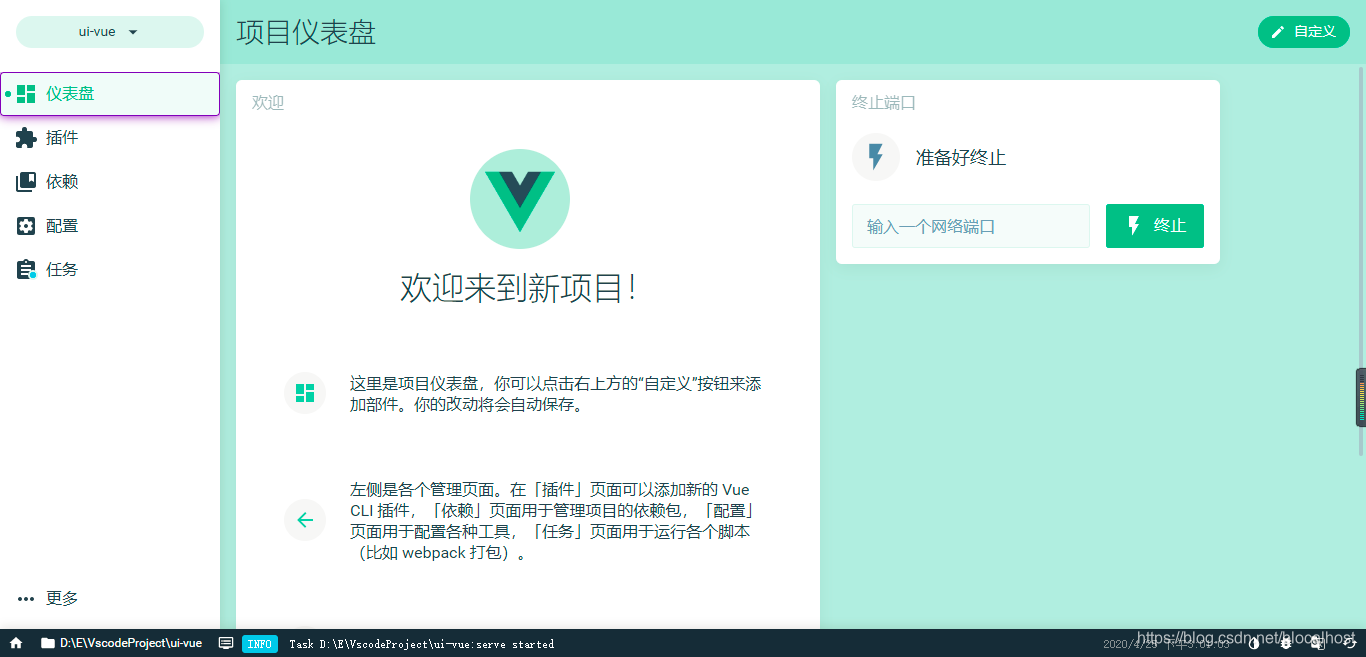Click the scrollbar handle on right edge
Screen dimensions: 1366x657
[1361, 398]
